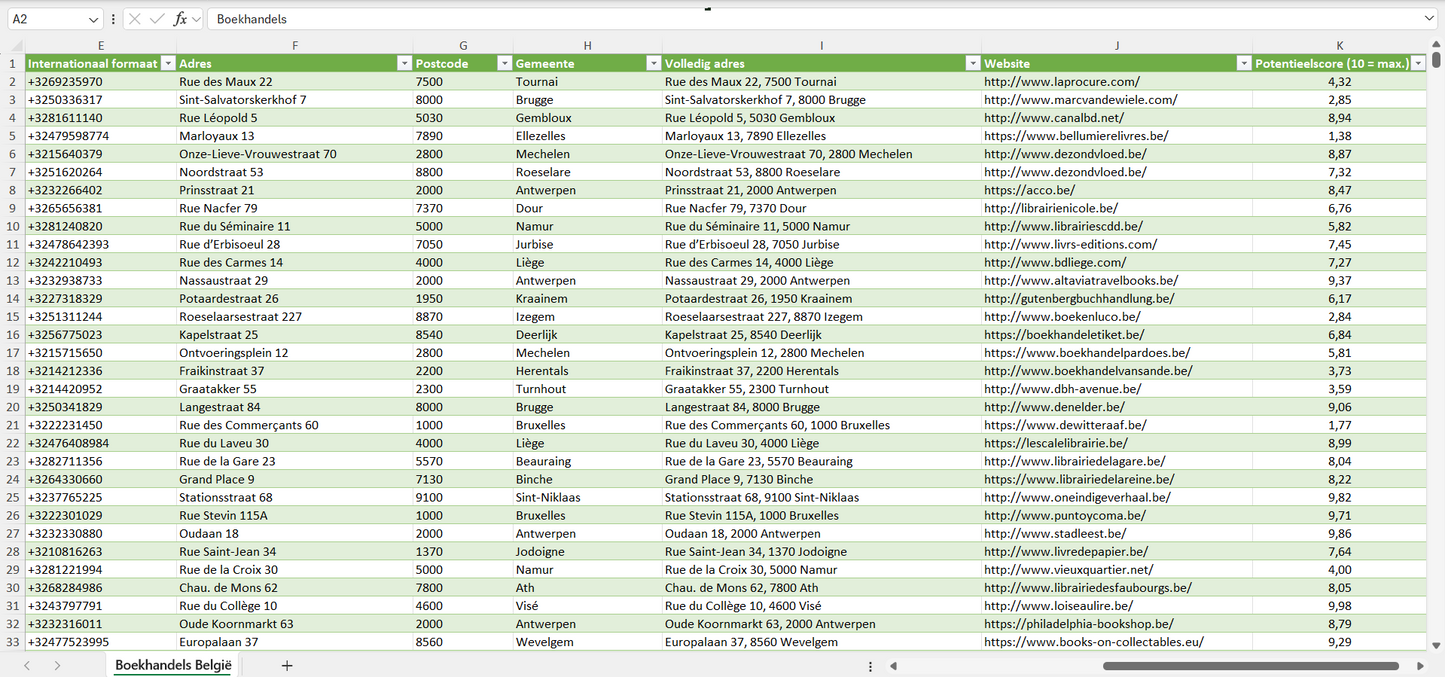Click into the formula bar text field

pos(800,19)
